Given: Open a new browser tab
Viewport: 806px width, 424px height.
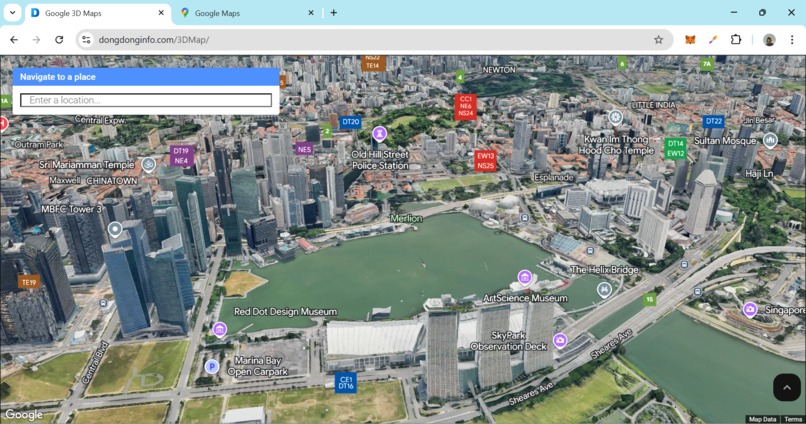Looking at the screenshot, I should coord(334,13).
